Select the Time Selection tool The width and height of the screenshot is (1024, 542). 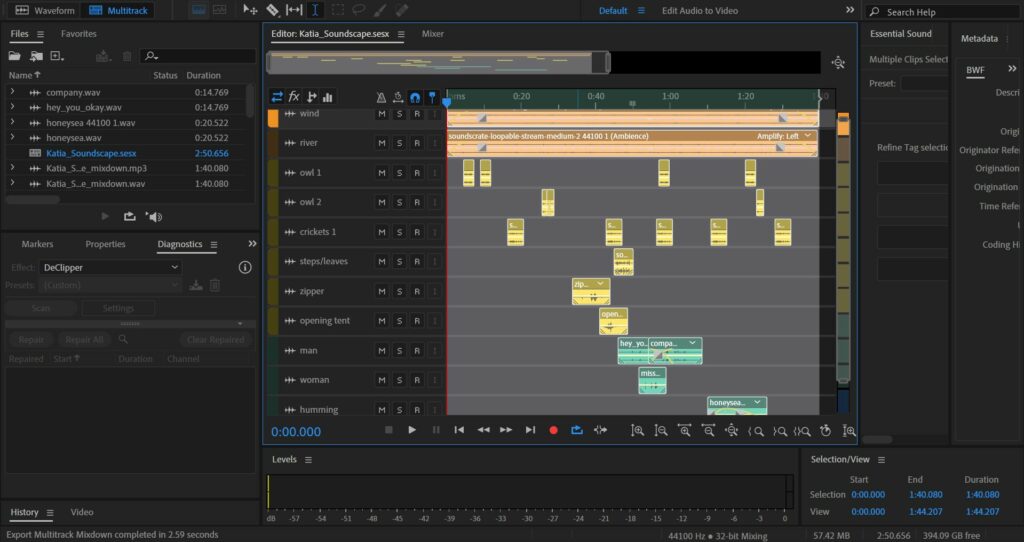[316, 10]
